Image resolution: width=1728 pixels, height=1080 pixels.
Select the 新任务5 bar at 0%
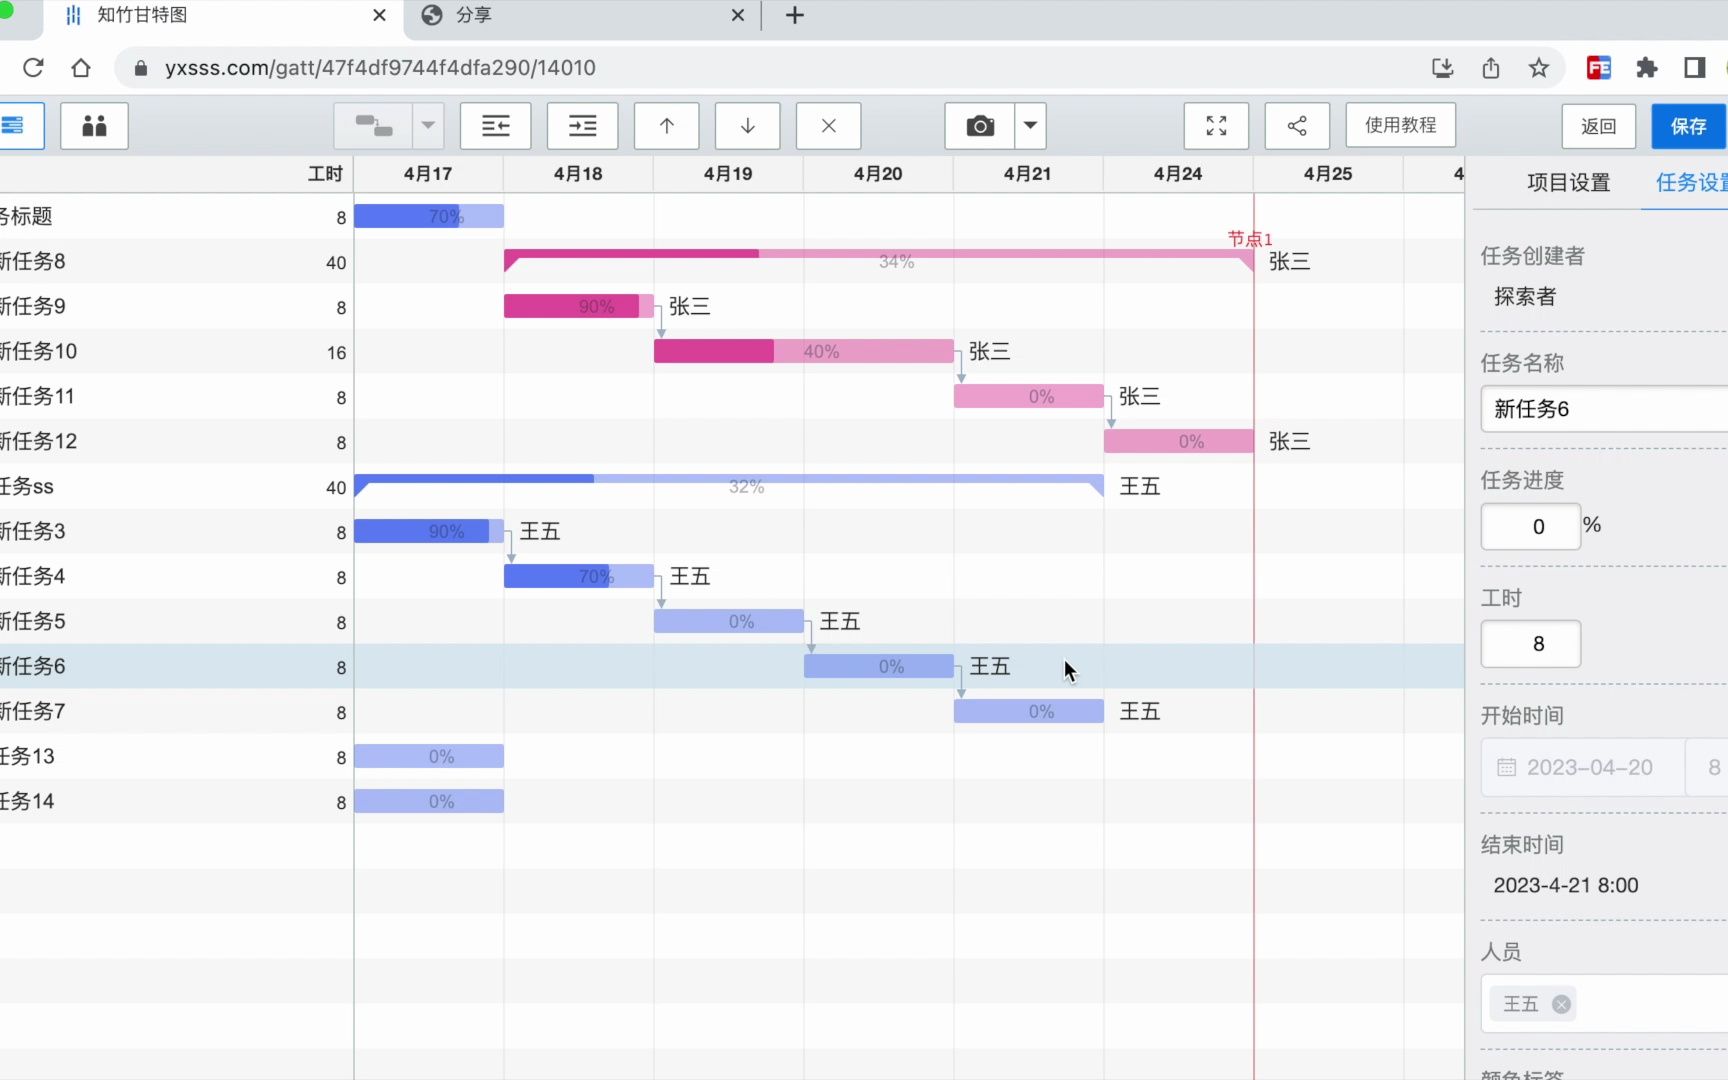click(x=729, y=621)
